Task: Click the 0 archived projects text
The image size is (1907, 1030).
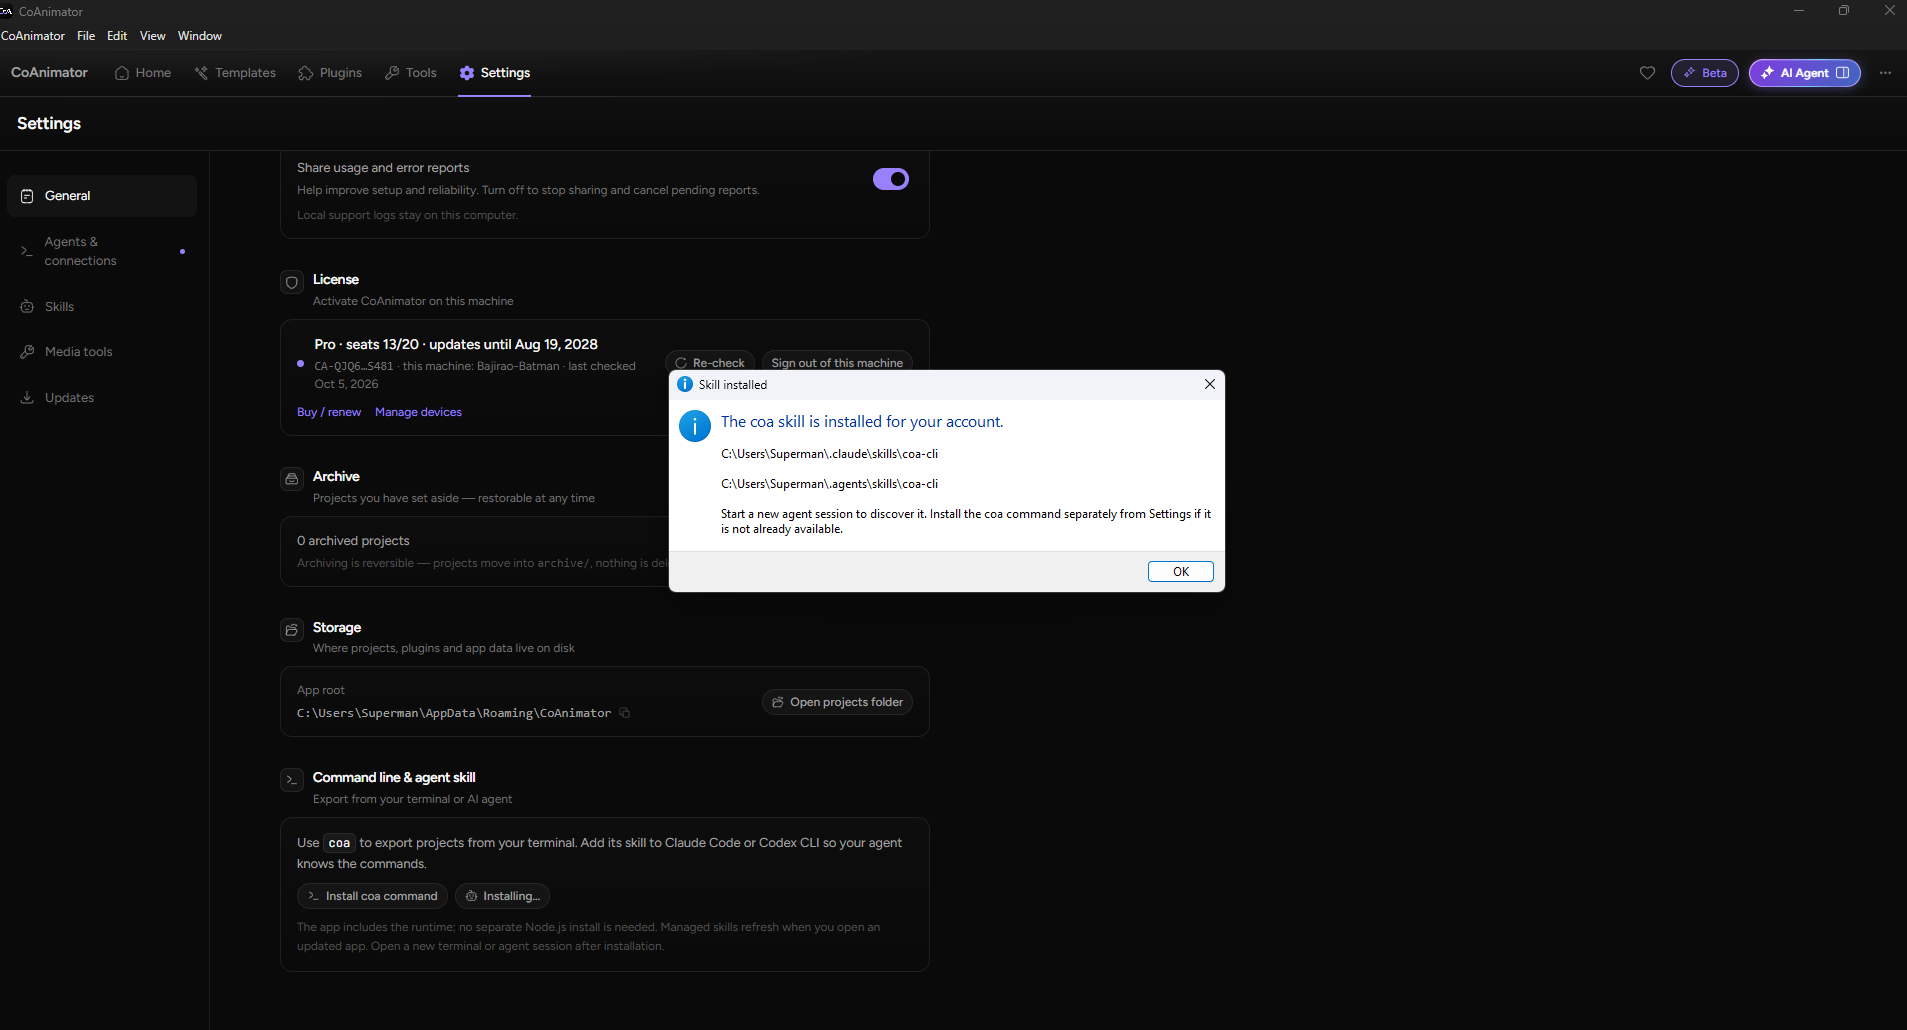Action: pyautogui.click(x=353, y=541)
